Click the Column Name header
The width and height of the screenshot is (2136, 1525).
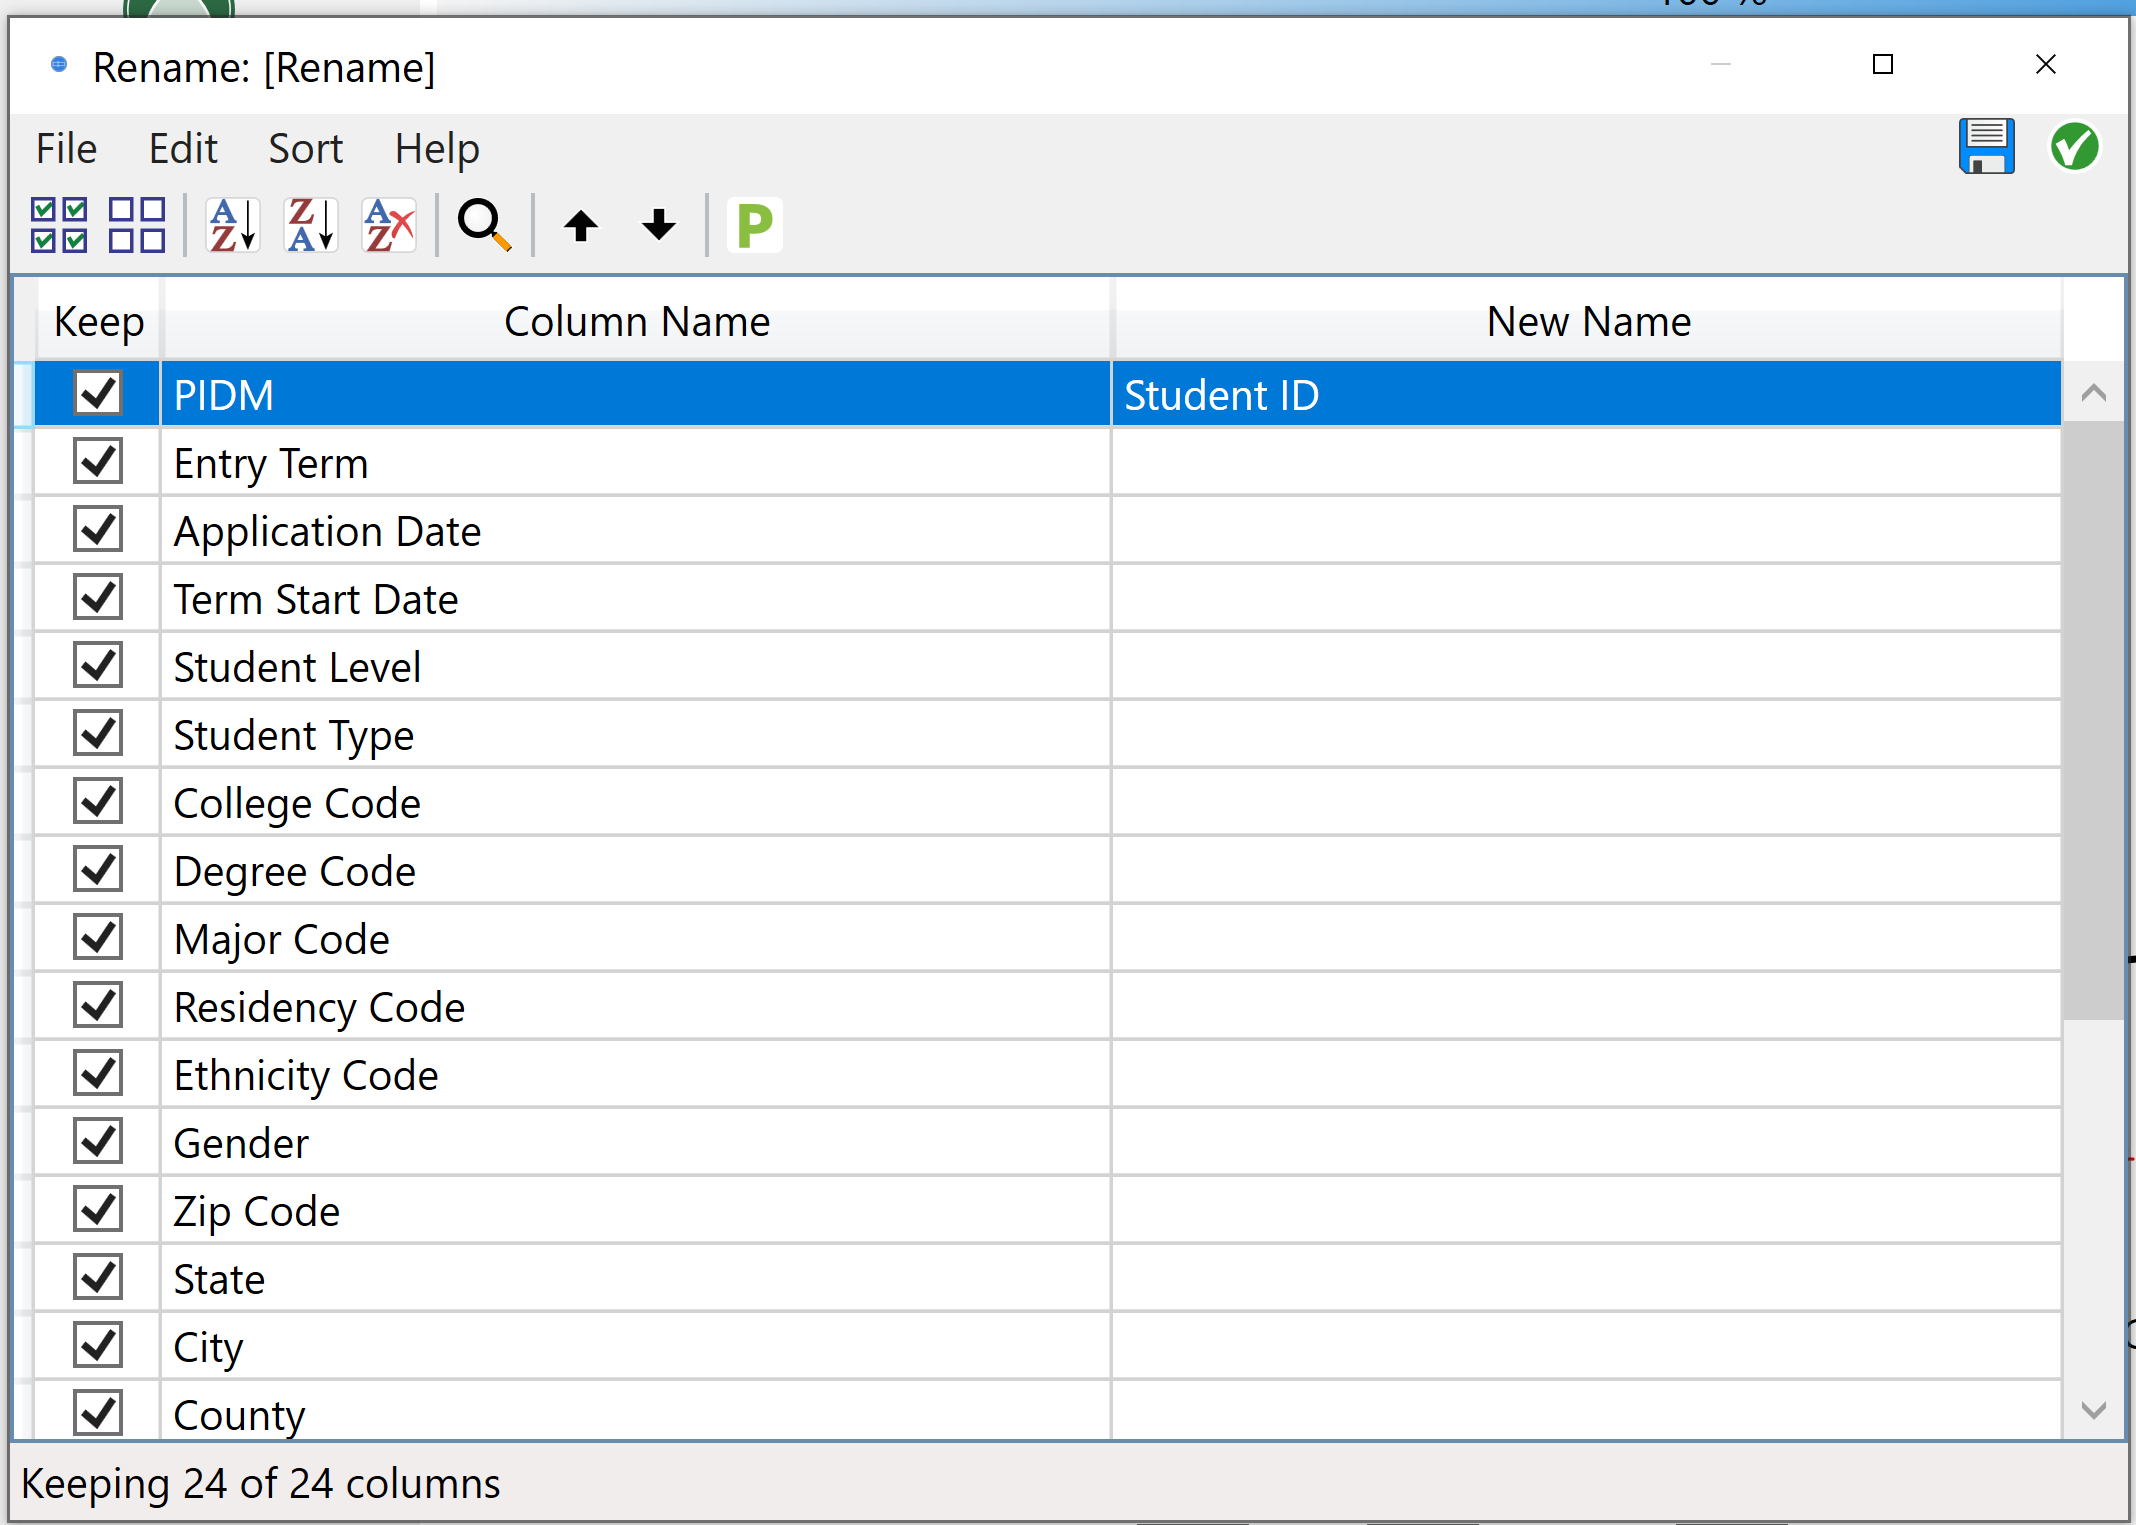636,322
